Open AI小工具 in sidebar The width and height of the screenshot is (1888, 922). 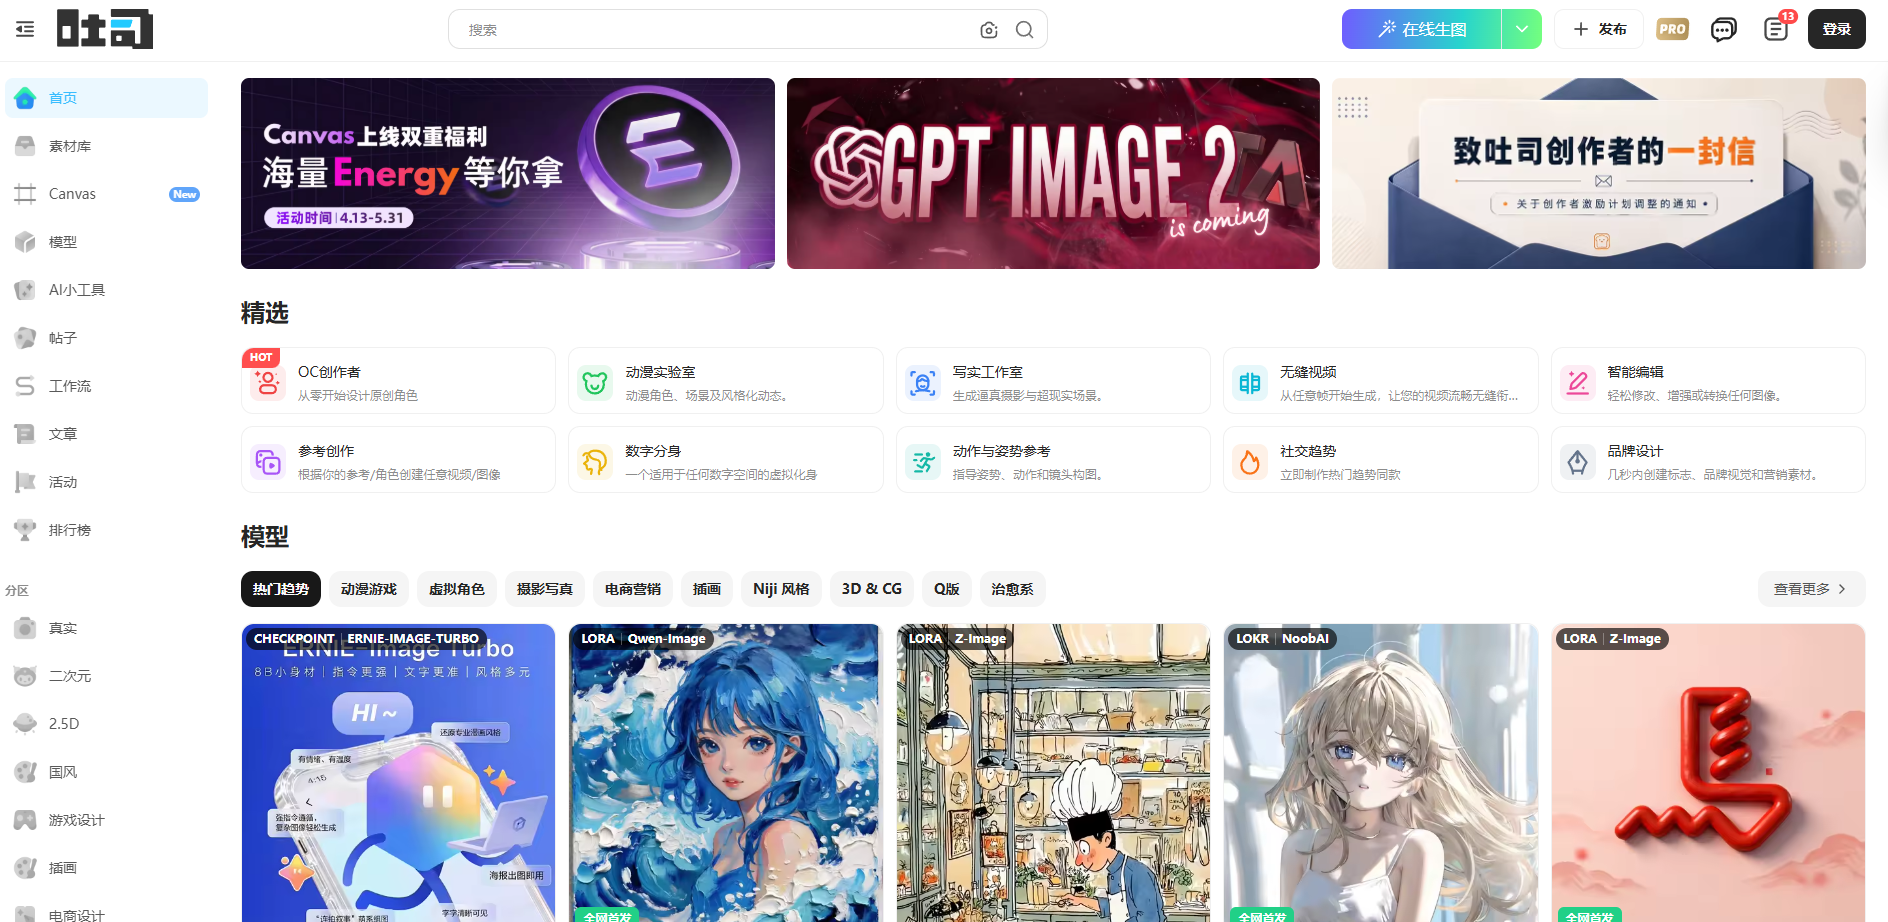point(107,290)
